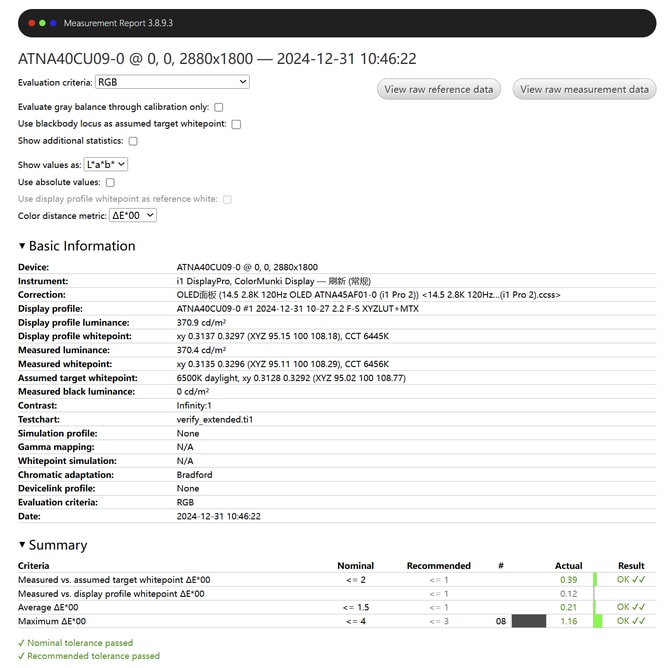Click the dark gray swatch for patch 08
Viewport: 670px width, 668px height.
point(529,621)
